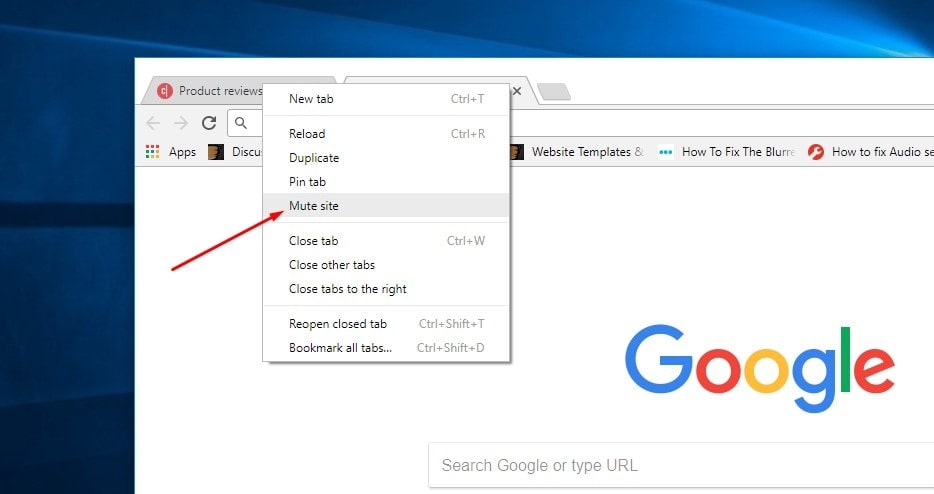Click the Search Google or type URL box

(x=681, y=465)
